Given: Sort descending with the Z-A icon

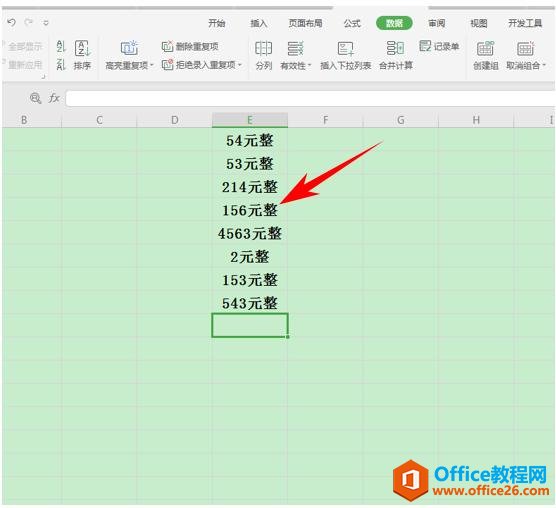Looking at the screenshot, I should (x=61, y=65).
